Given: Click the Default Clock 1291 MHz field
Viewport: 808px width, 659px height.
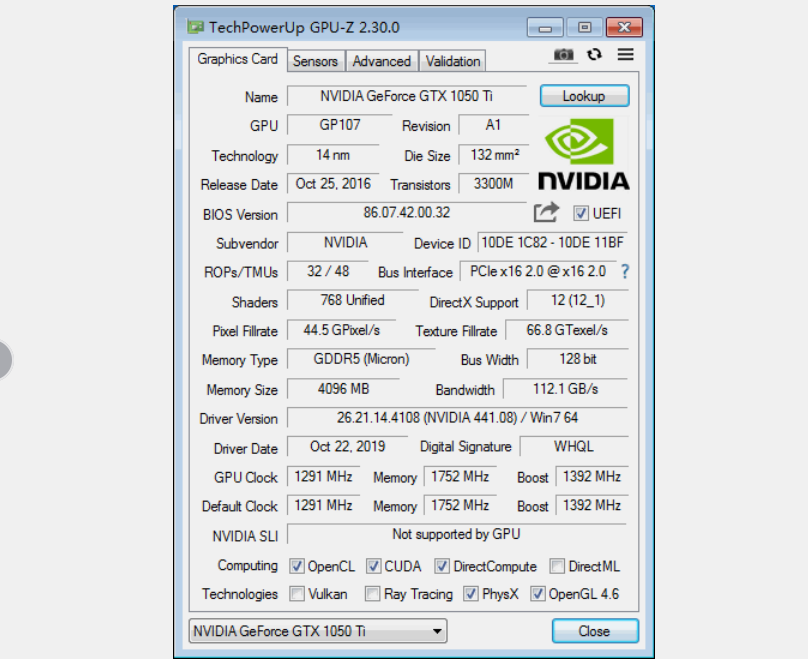Looking at the screenshot, I should pyautogui.click(x=323, y=505).
